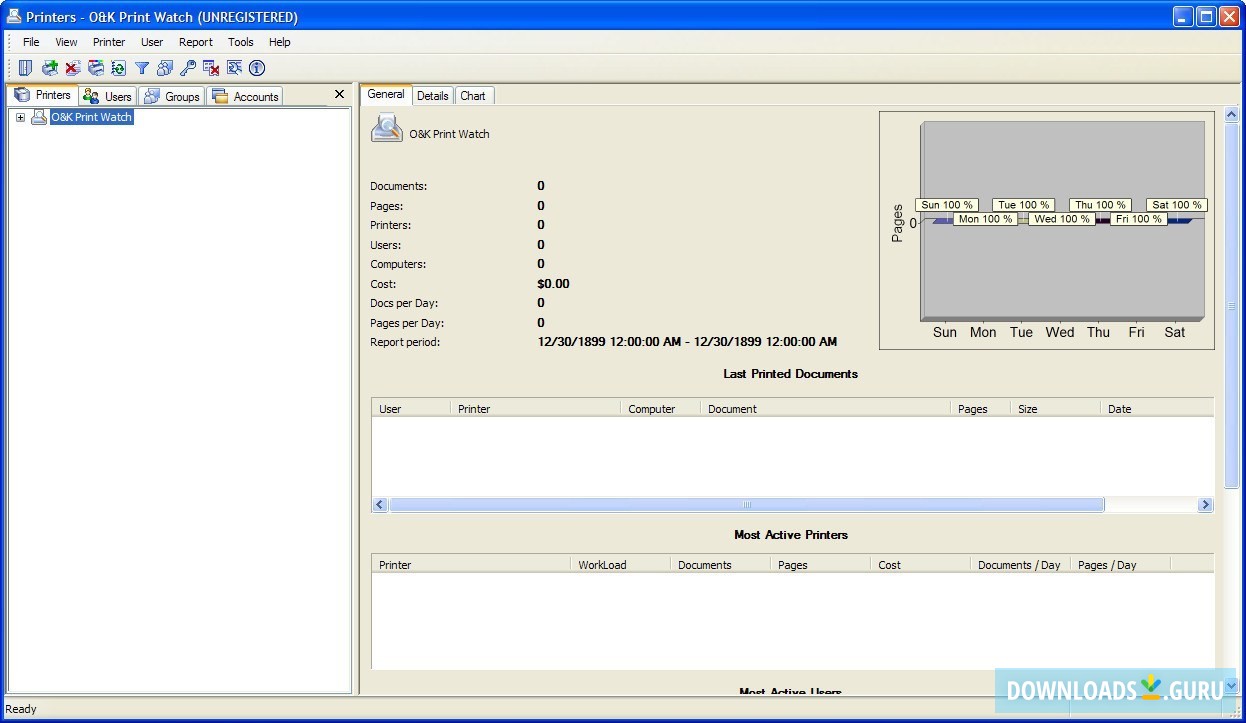Click the users group toolbar icon

point(165,68)
